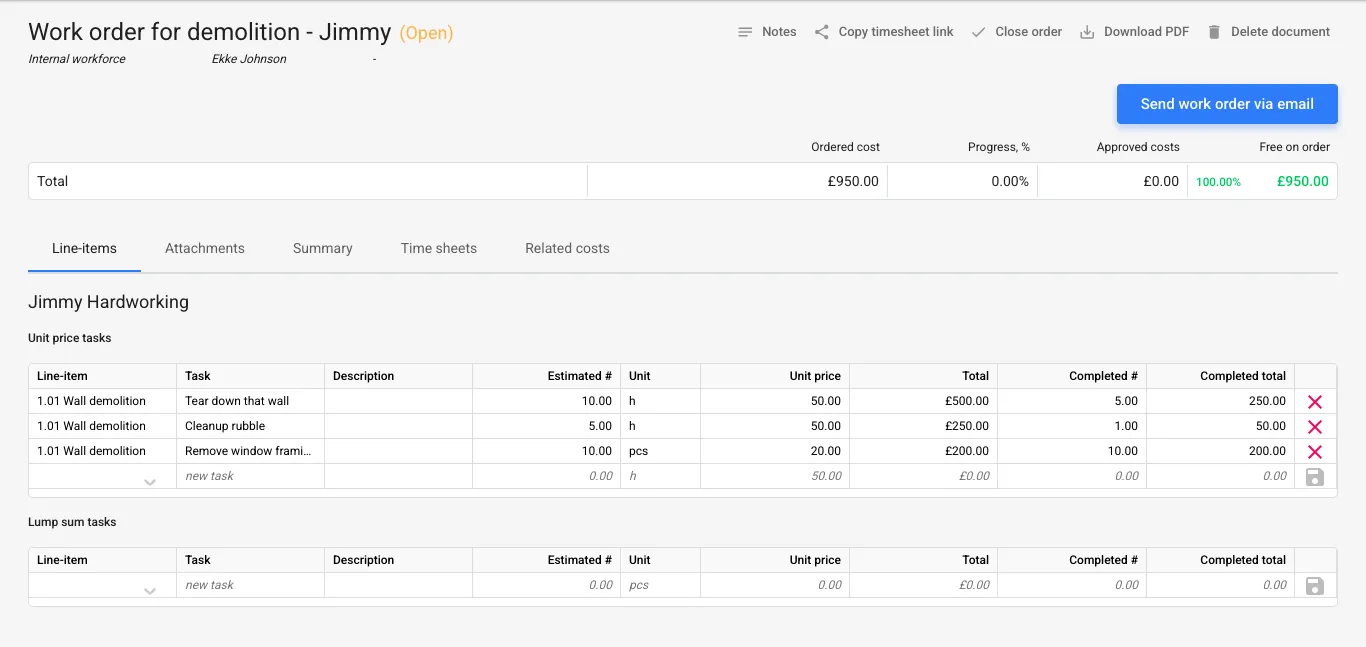
Task: Click the 'pcs' unit in Remove window row
Action: tap(661, 451)
